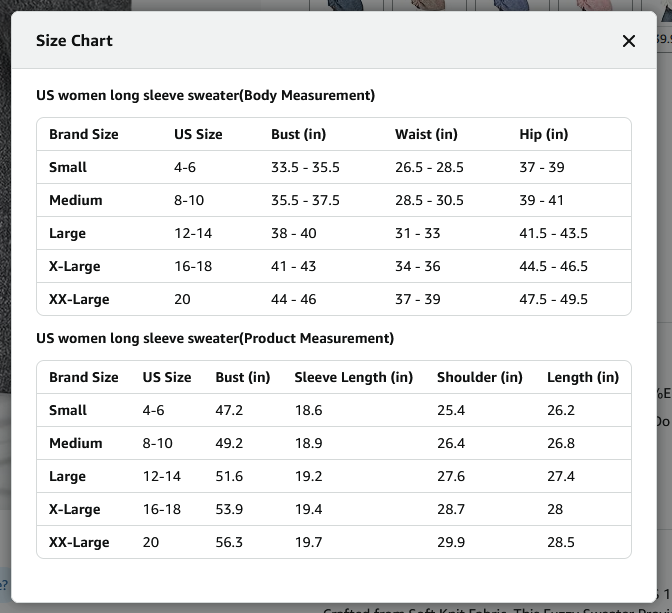Click the XX-Large product bust 56.3
672x613 pixels.
[229, 542]
